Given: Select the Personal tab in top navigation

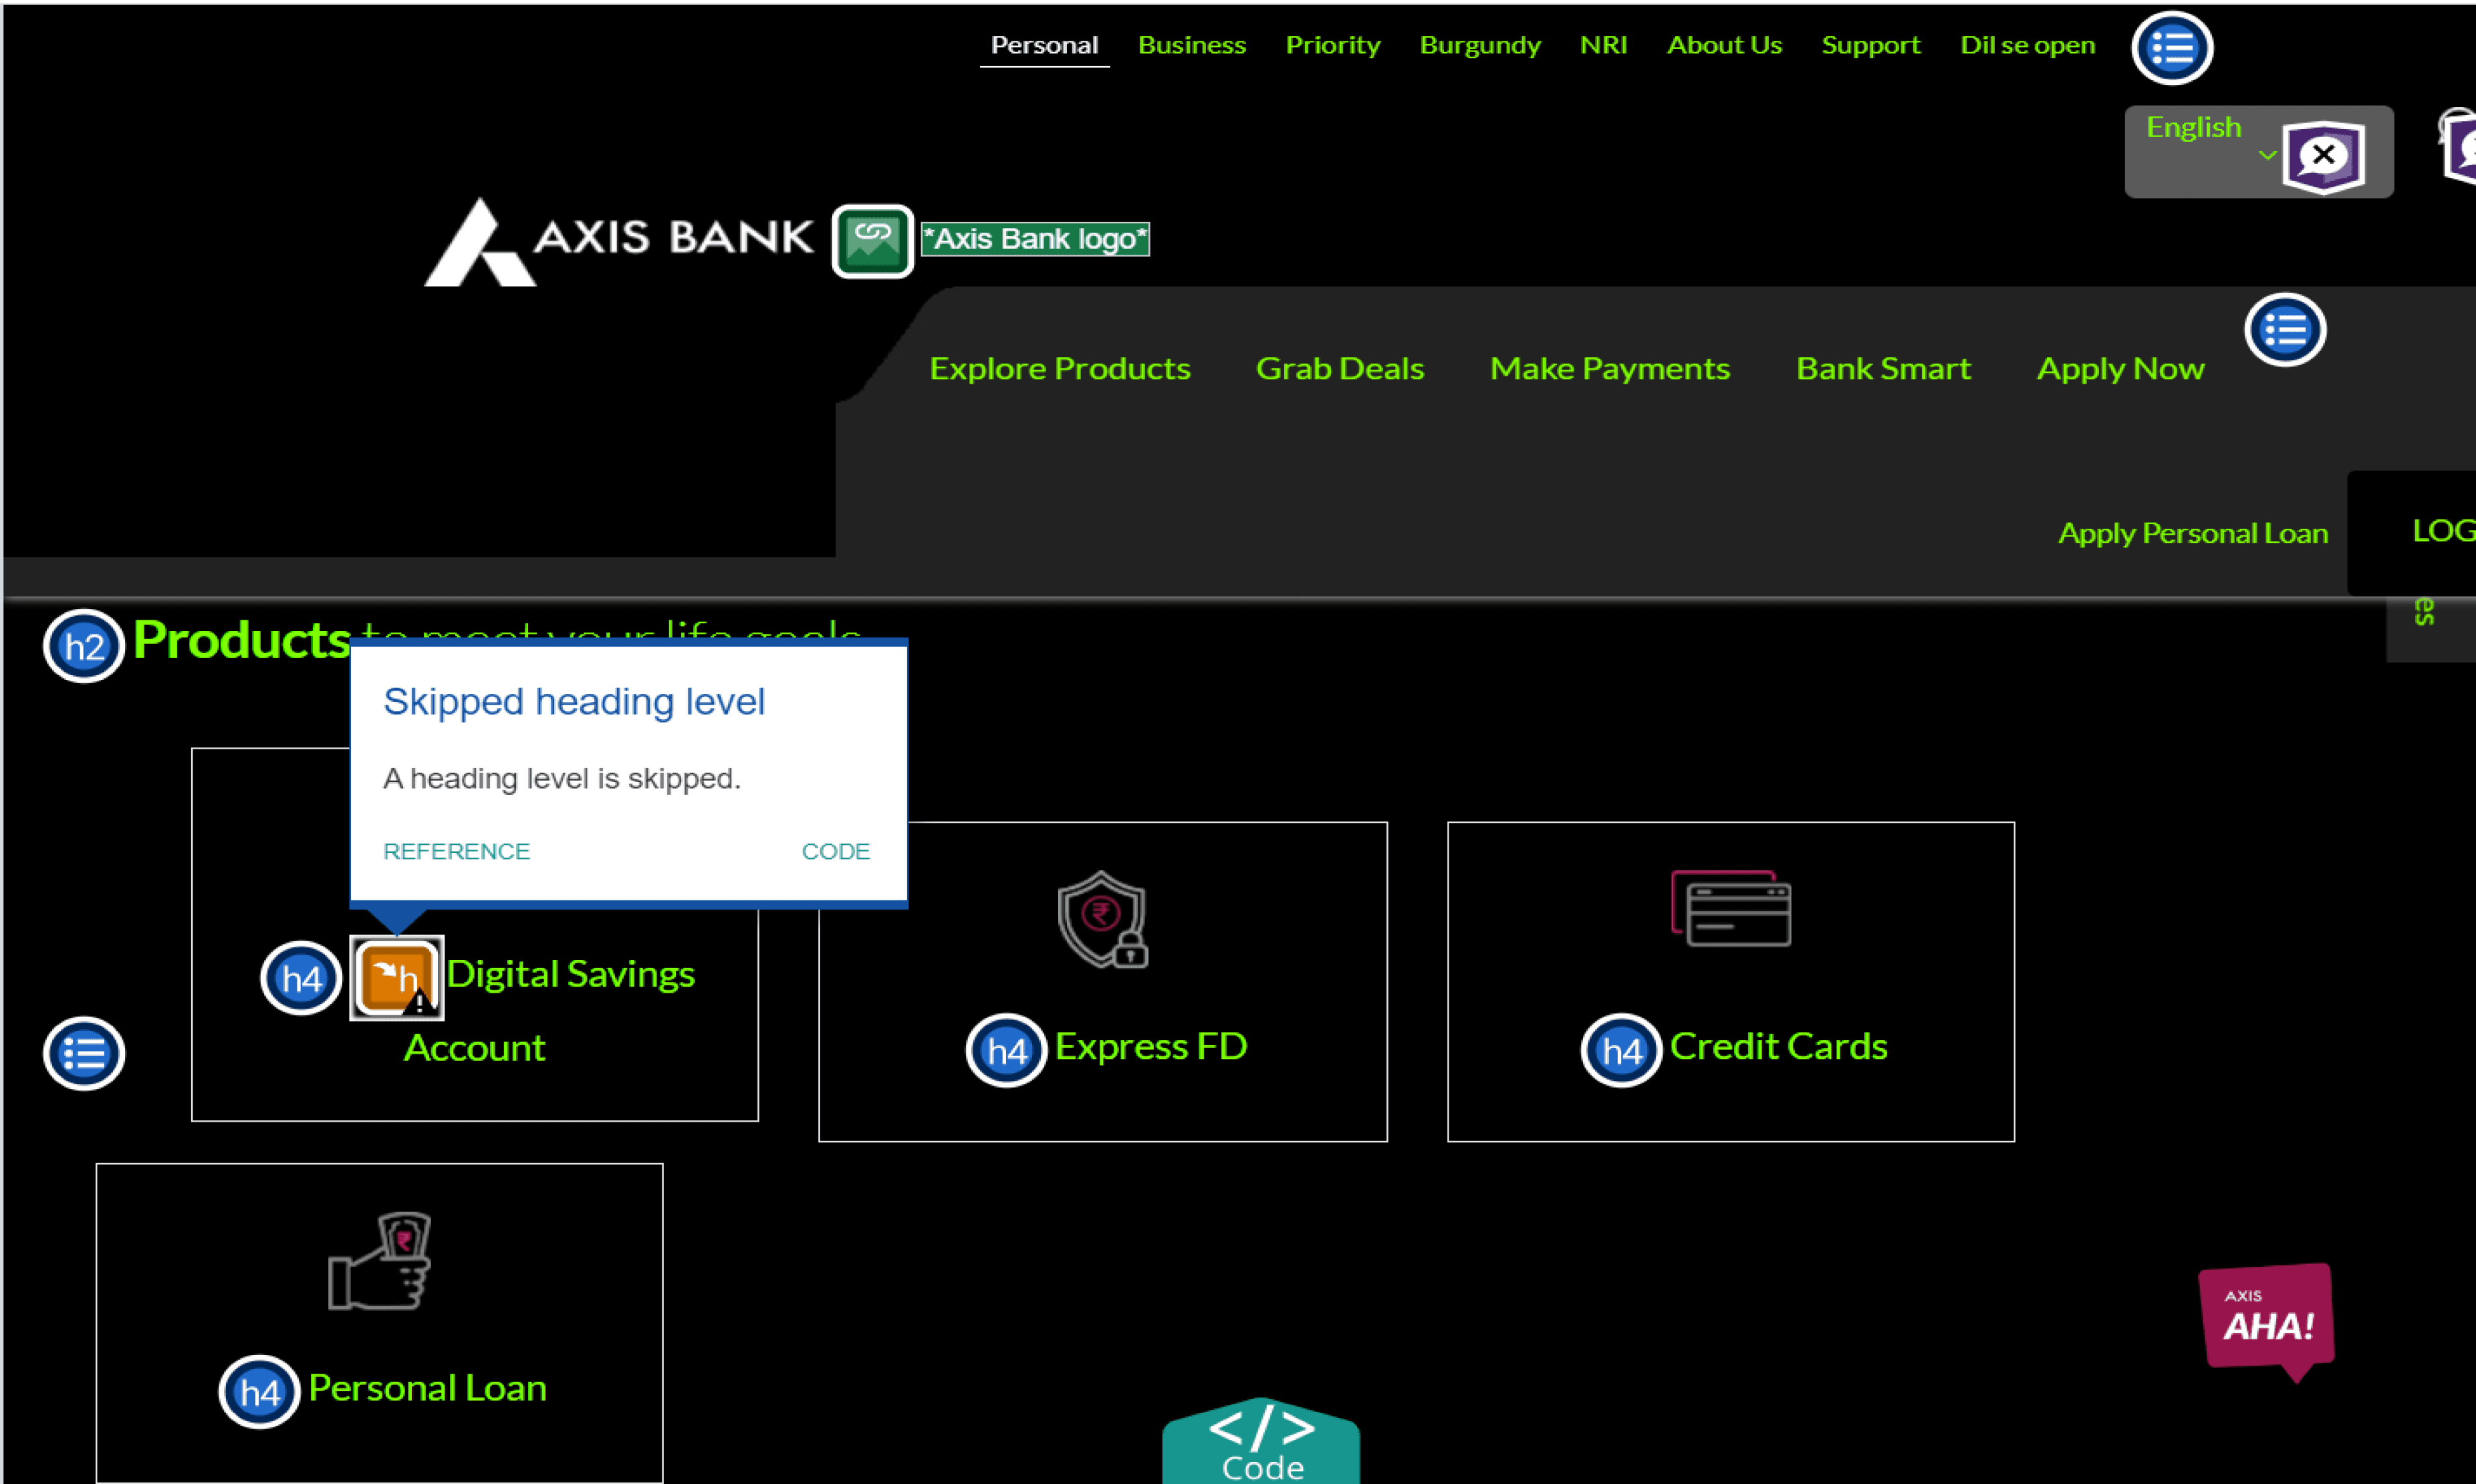Looking at the screenshot, I should click(x=1044, y=45).
